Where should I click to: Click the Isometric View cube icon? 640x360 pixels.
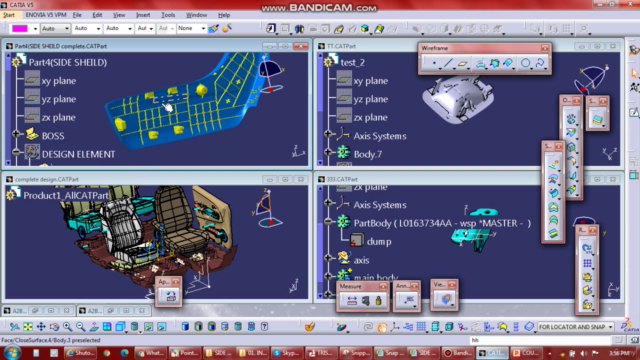(120, 327)
